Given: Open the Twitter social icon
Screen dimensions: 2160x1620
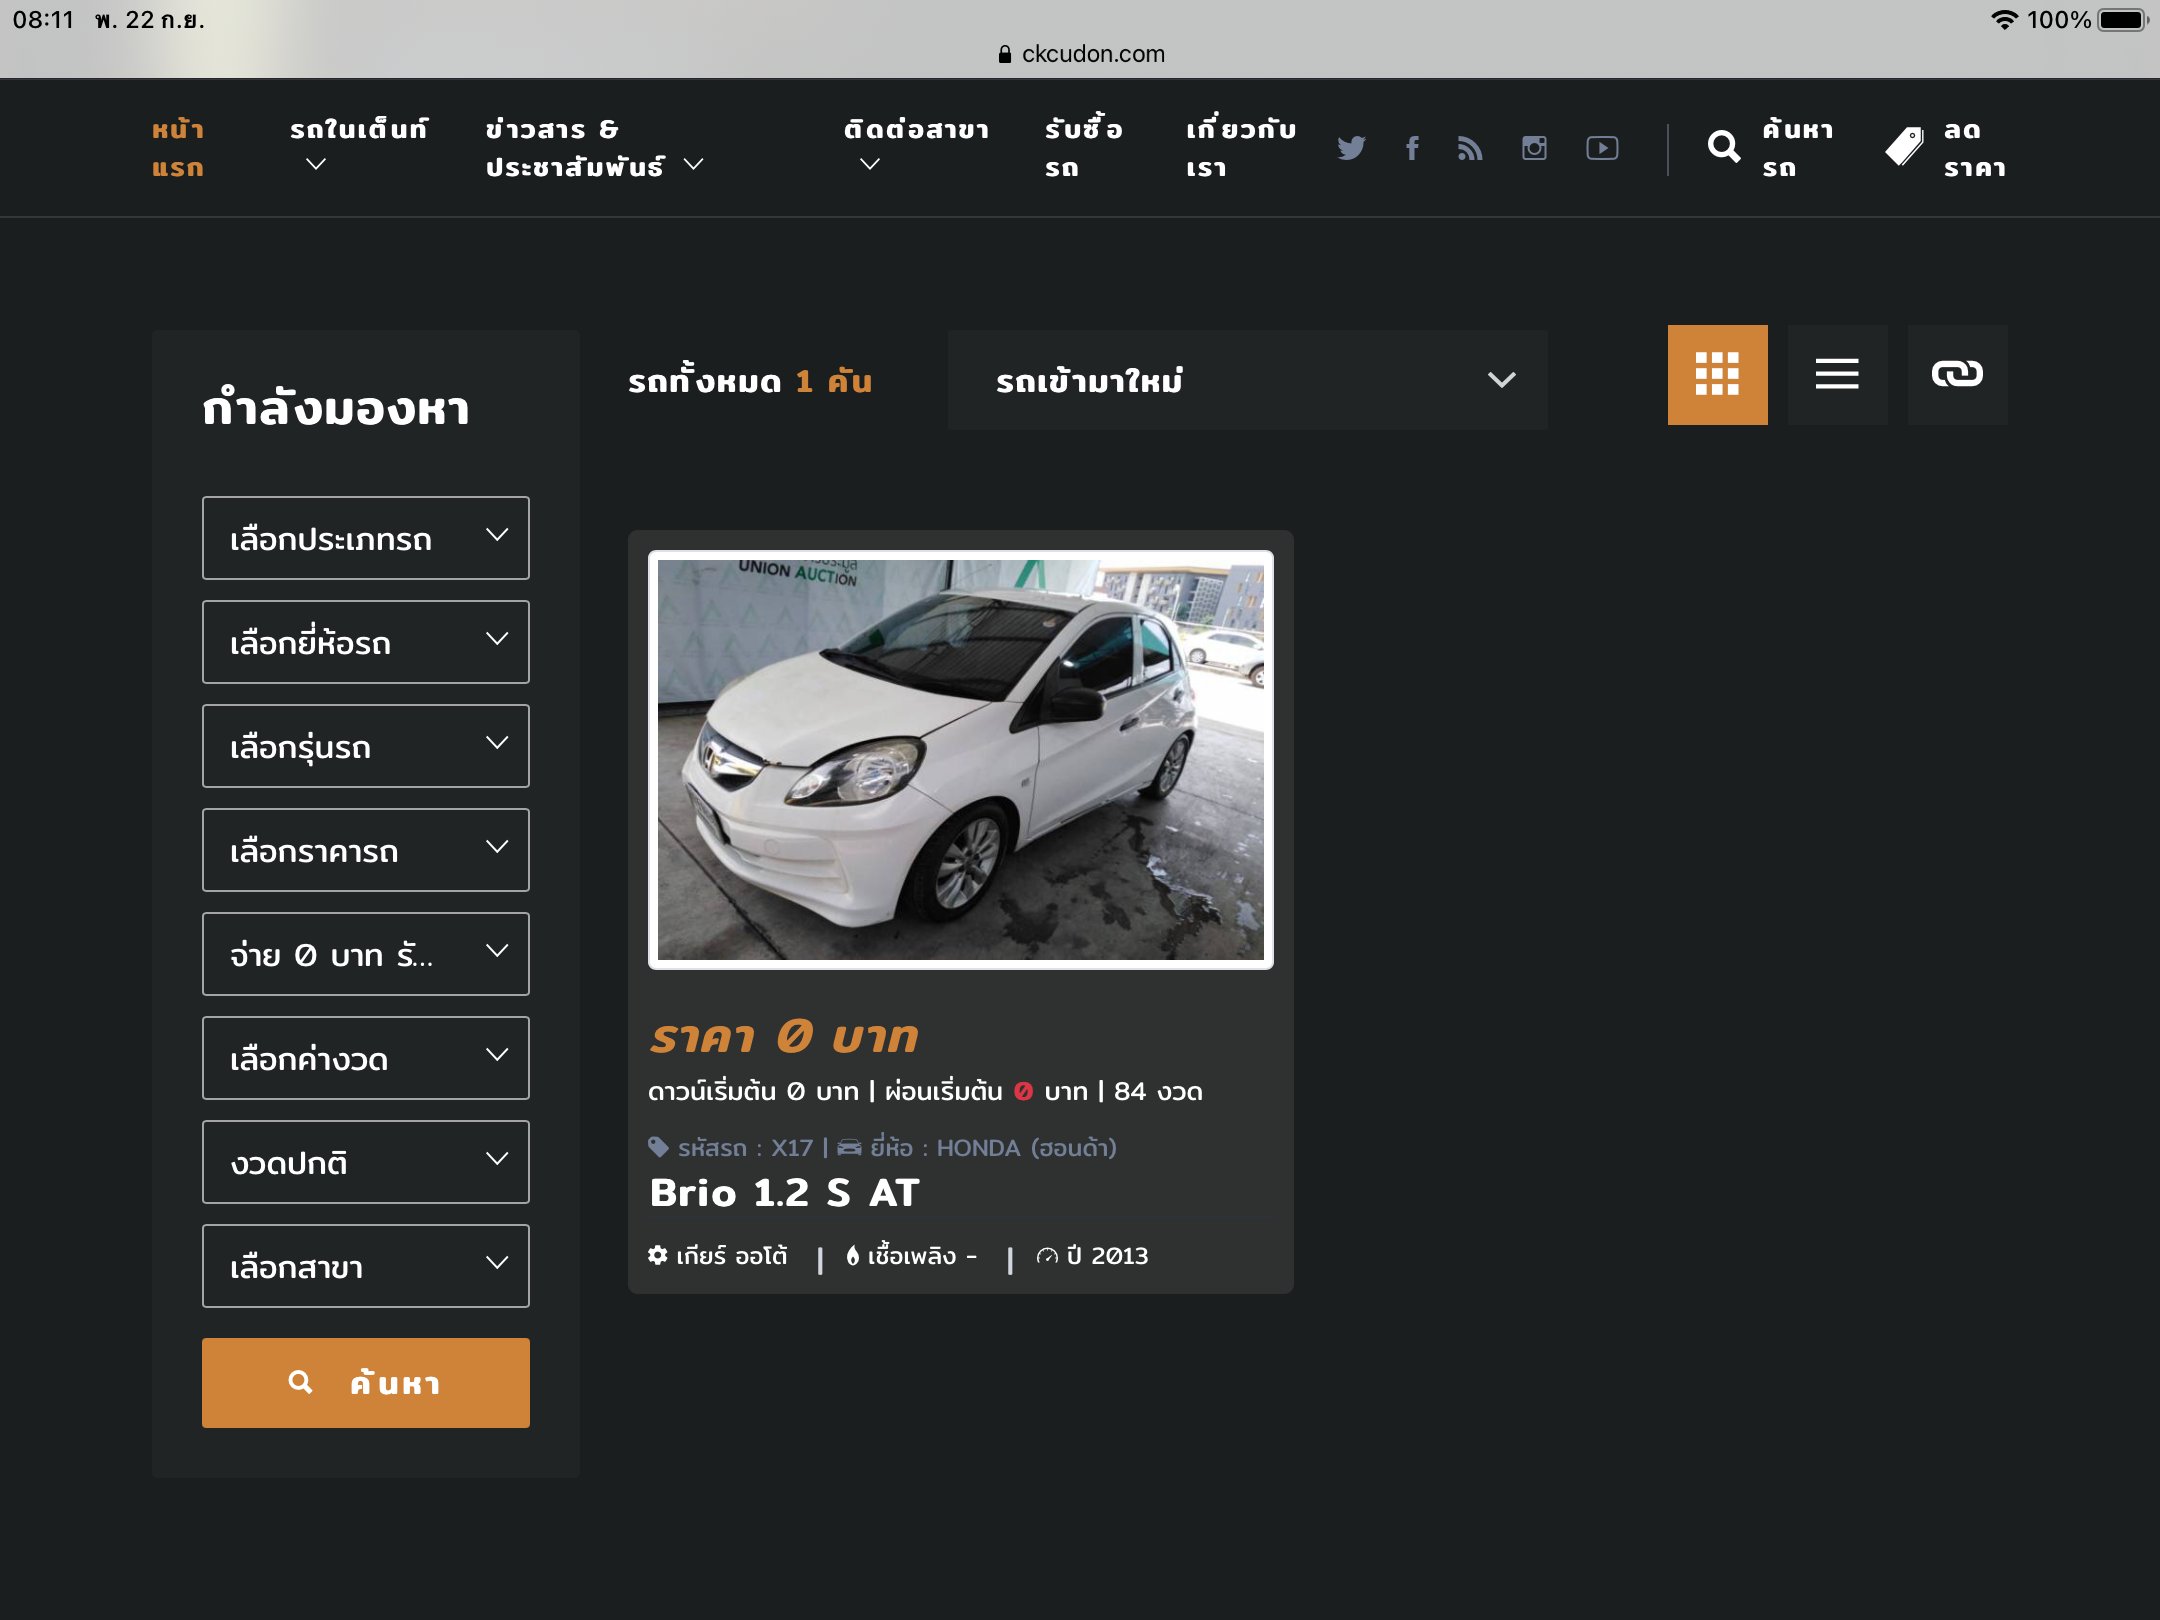Looking at the screenshot, I should coord(1351,148).
